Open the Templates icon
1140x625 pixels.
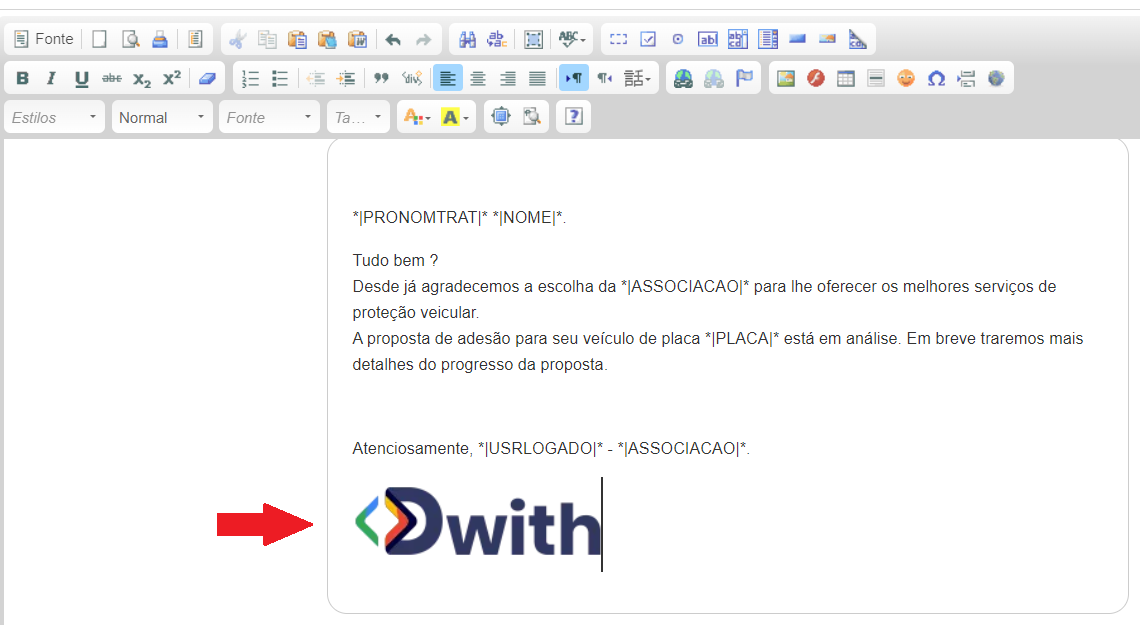pyautogui.click(x=195, y=39)
